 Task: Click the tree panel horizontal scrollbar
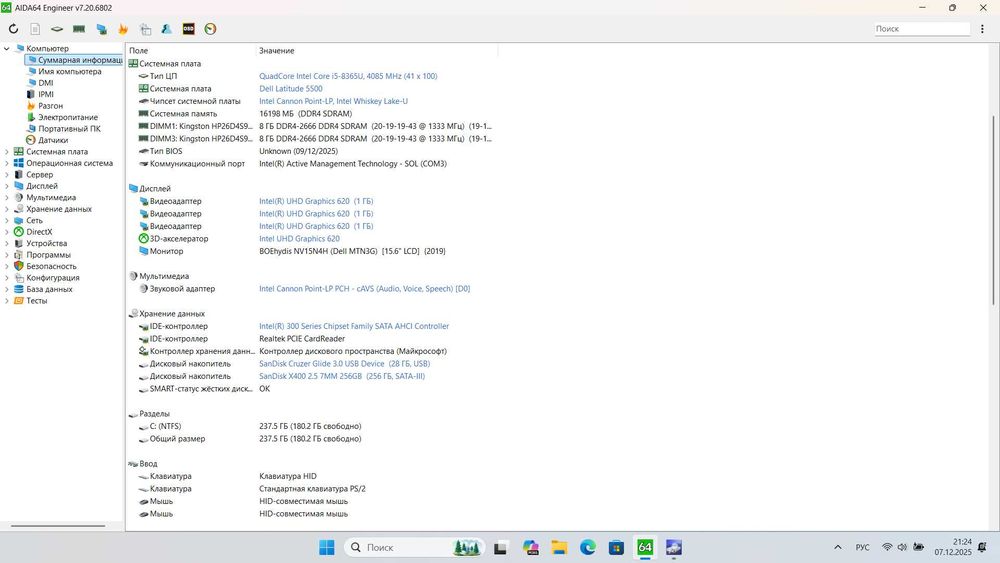[x=58, y=526]
